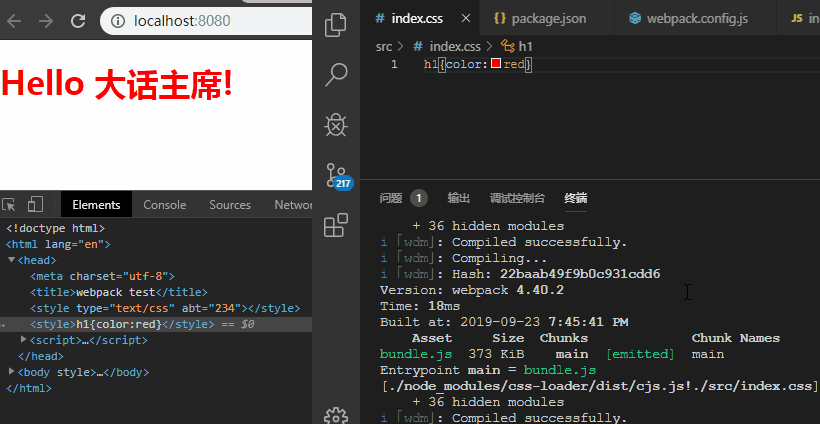Image resolution: width=820 pixels, height=424 pixels.
Task: Open VS Code Explorer view
Action: pyautogui.click(x=336, y=25)
